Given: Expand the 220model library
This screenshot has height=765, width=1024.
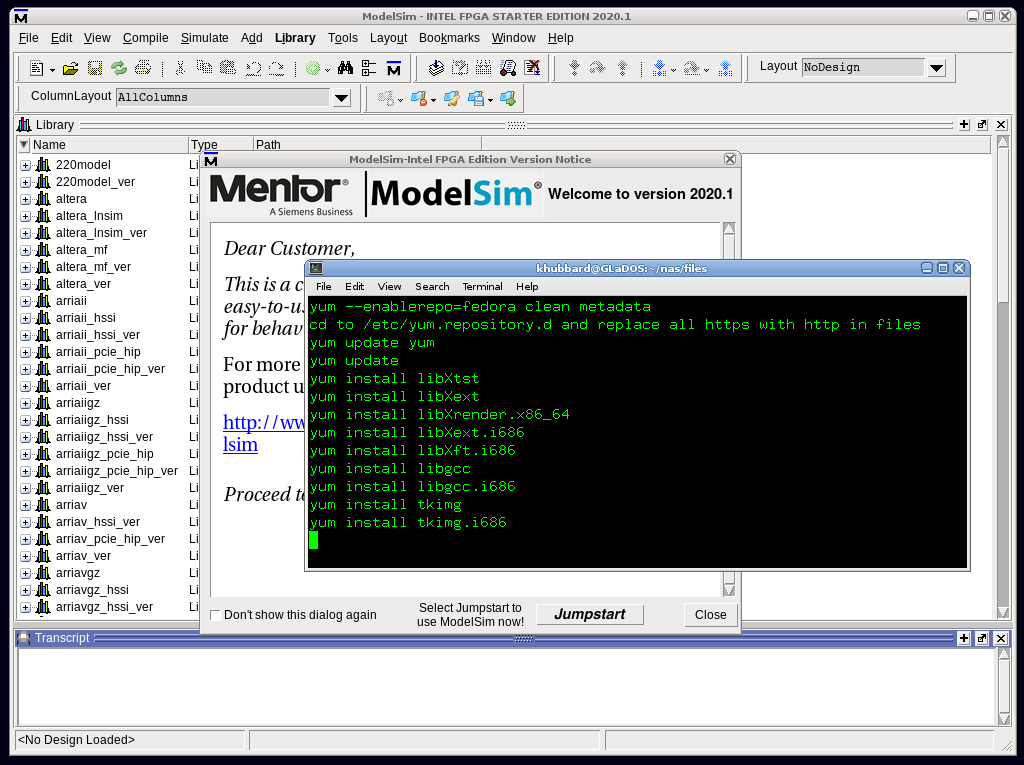Looking at the screenshot, I should click(x=25, y=165).
